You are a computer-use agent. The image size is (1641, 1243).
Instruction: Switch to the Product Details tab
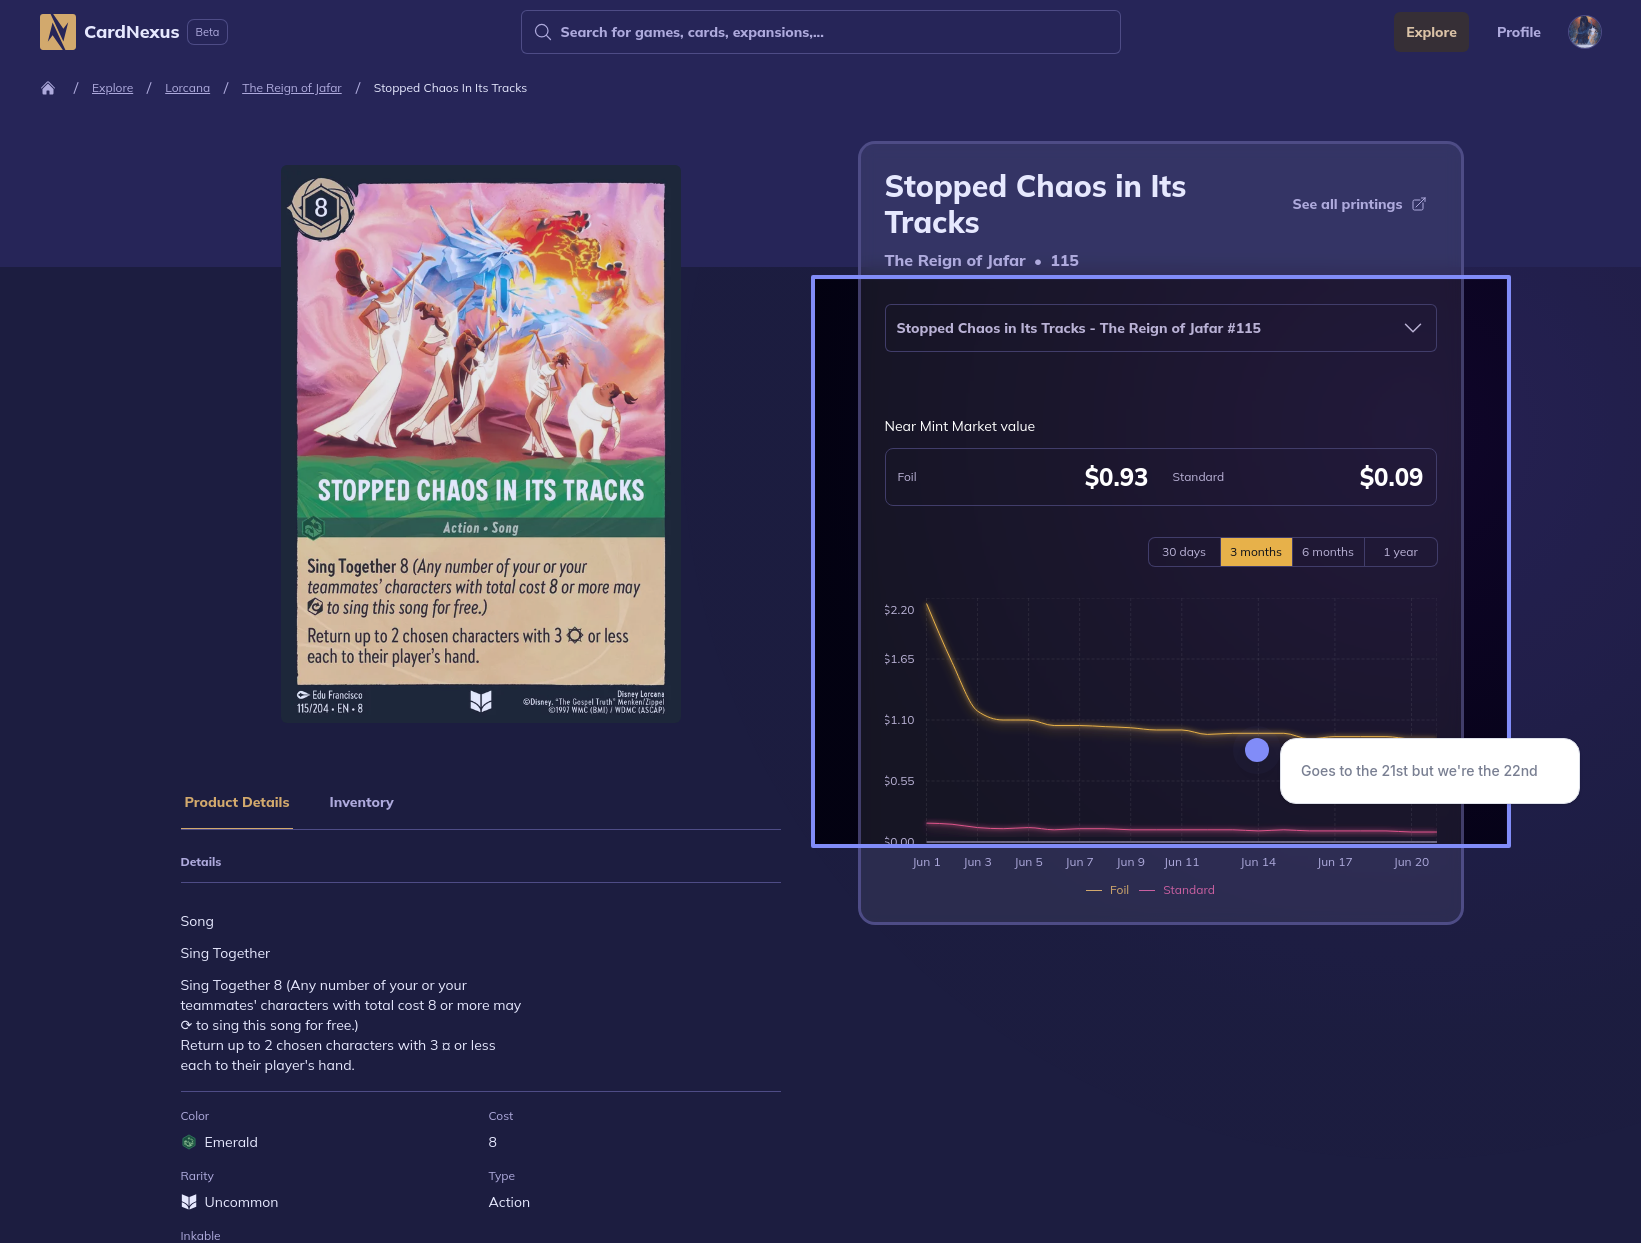pyautogui.click(x=237, y=802)
